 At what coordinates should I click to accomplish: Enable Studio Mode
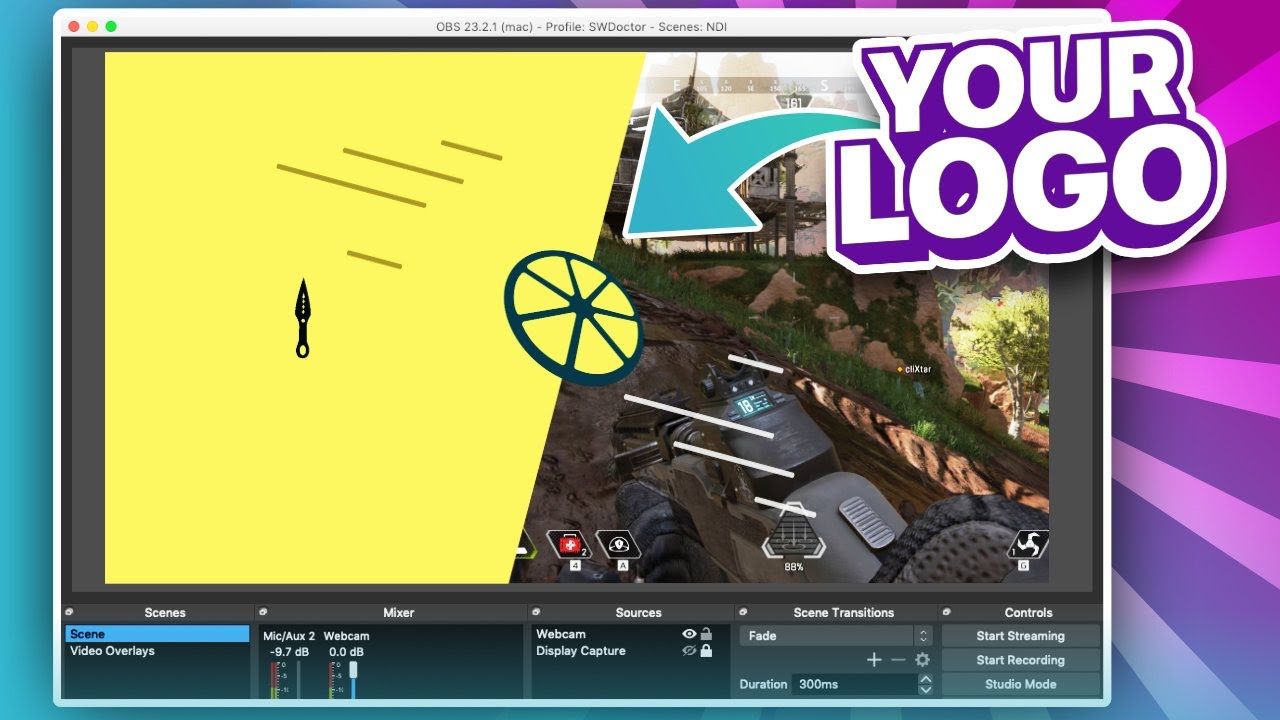pyautogui.click(x=1020, y=684)
